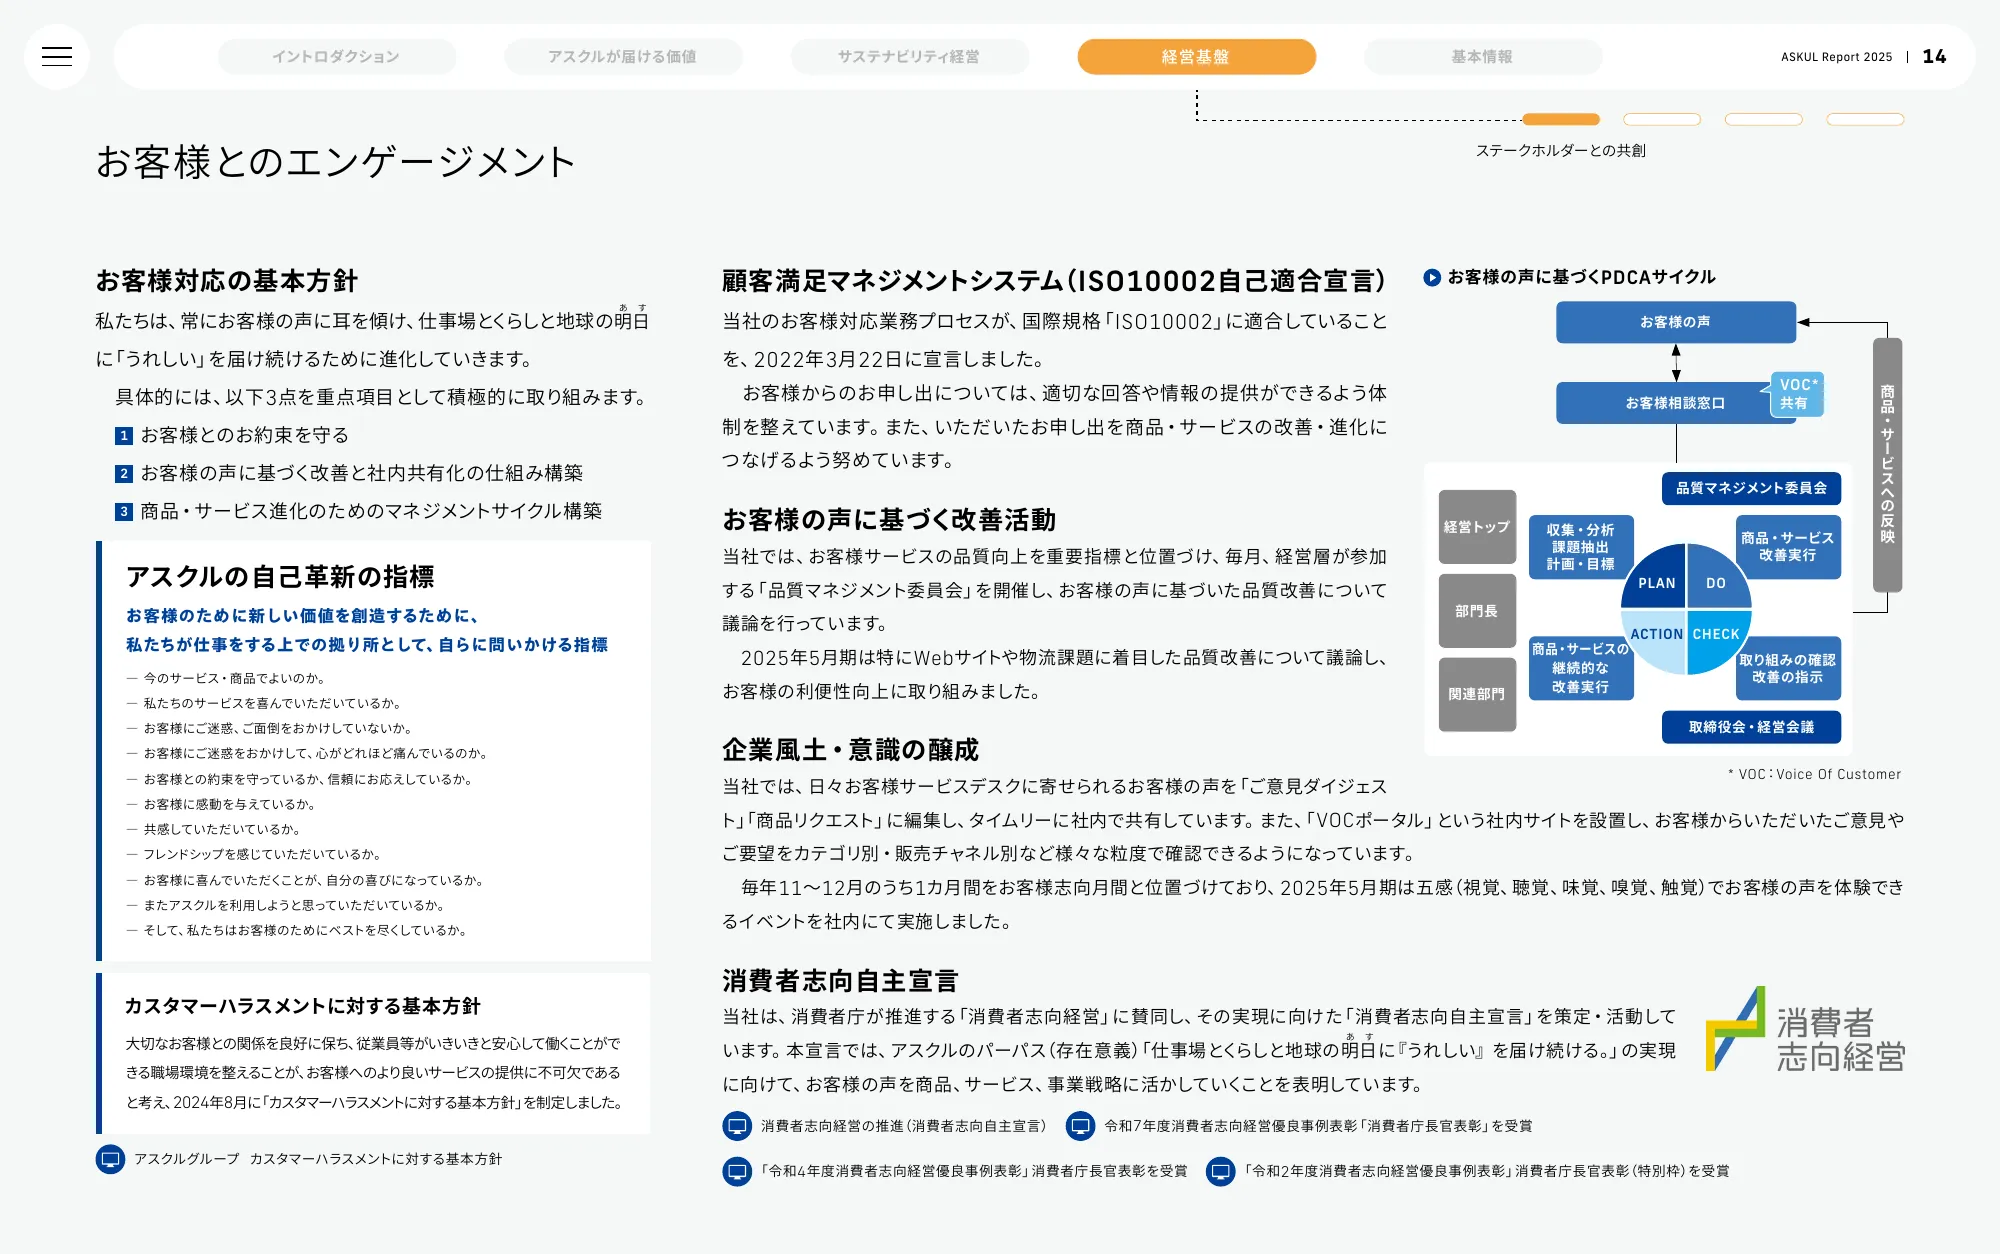The height and width of the screenshot is (1254, 2000).
Task: Click the ACTION quadrant of the cycle
Action: point(1656,638)
